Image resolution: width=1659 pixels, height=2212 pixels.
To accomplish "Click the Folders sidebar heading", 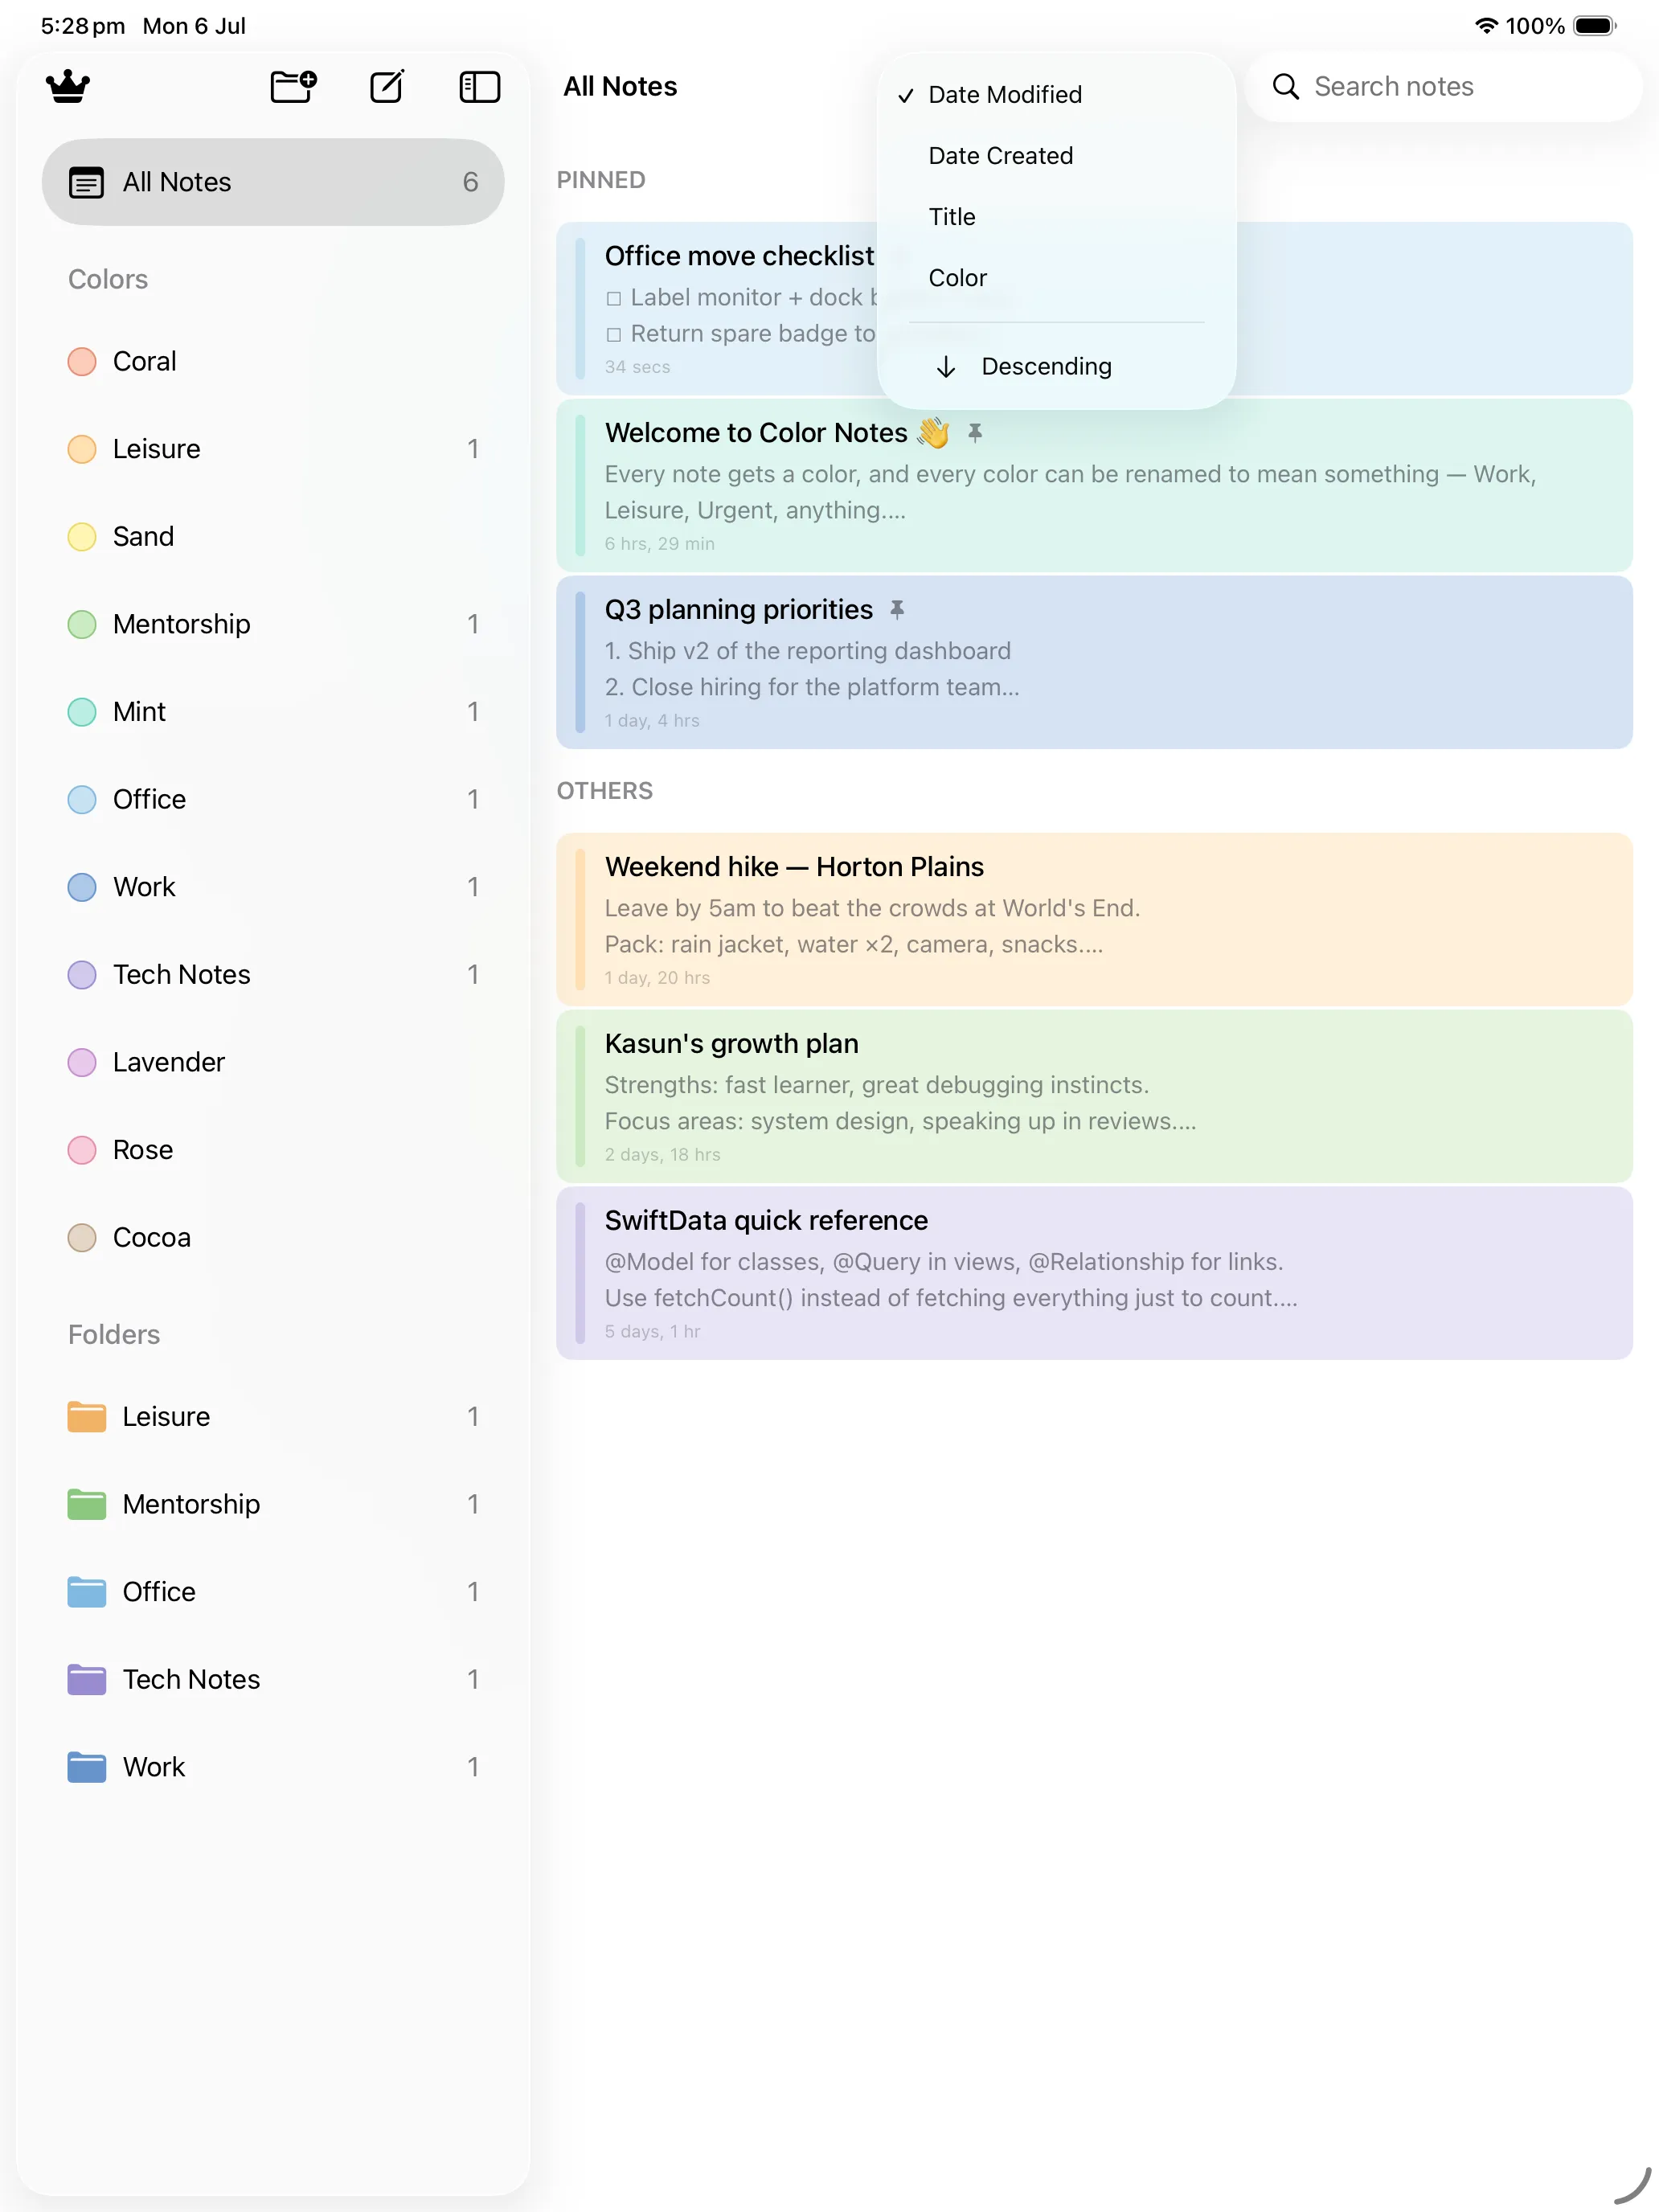I will [x=114, y=1335].
